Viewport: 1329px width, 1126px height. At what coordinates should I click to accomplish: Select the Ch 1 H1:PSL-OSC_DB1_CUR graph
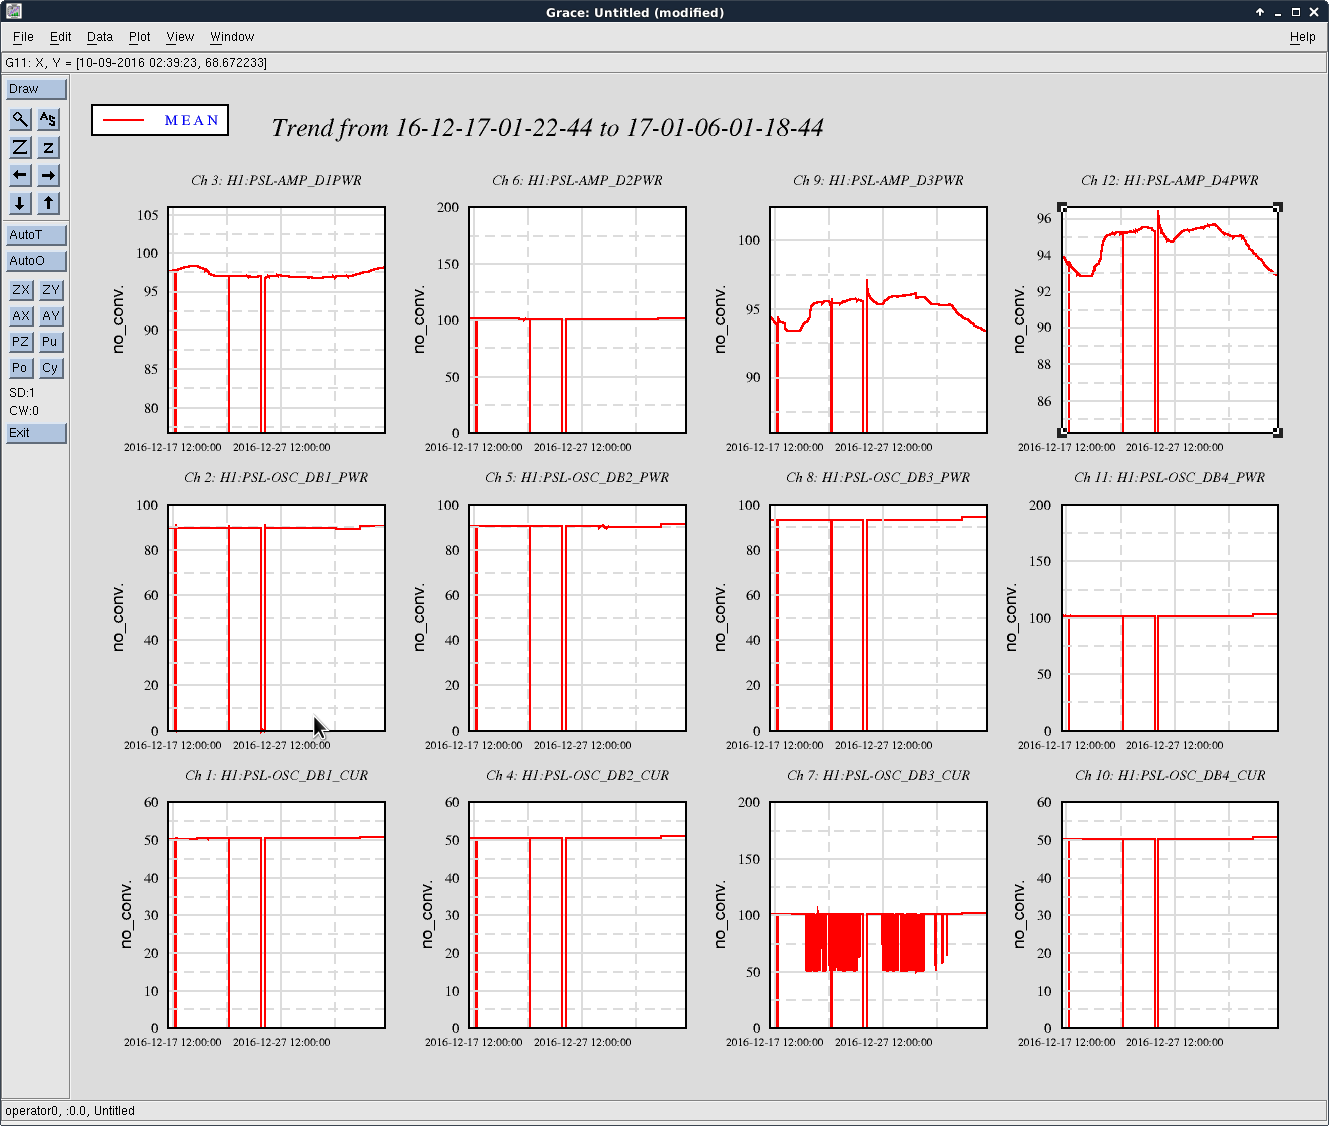277,915
